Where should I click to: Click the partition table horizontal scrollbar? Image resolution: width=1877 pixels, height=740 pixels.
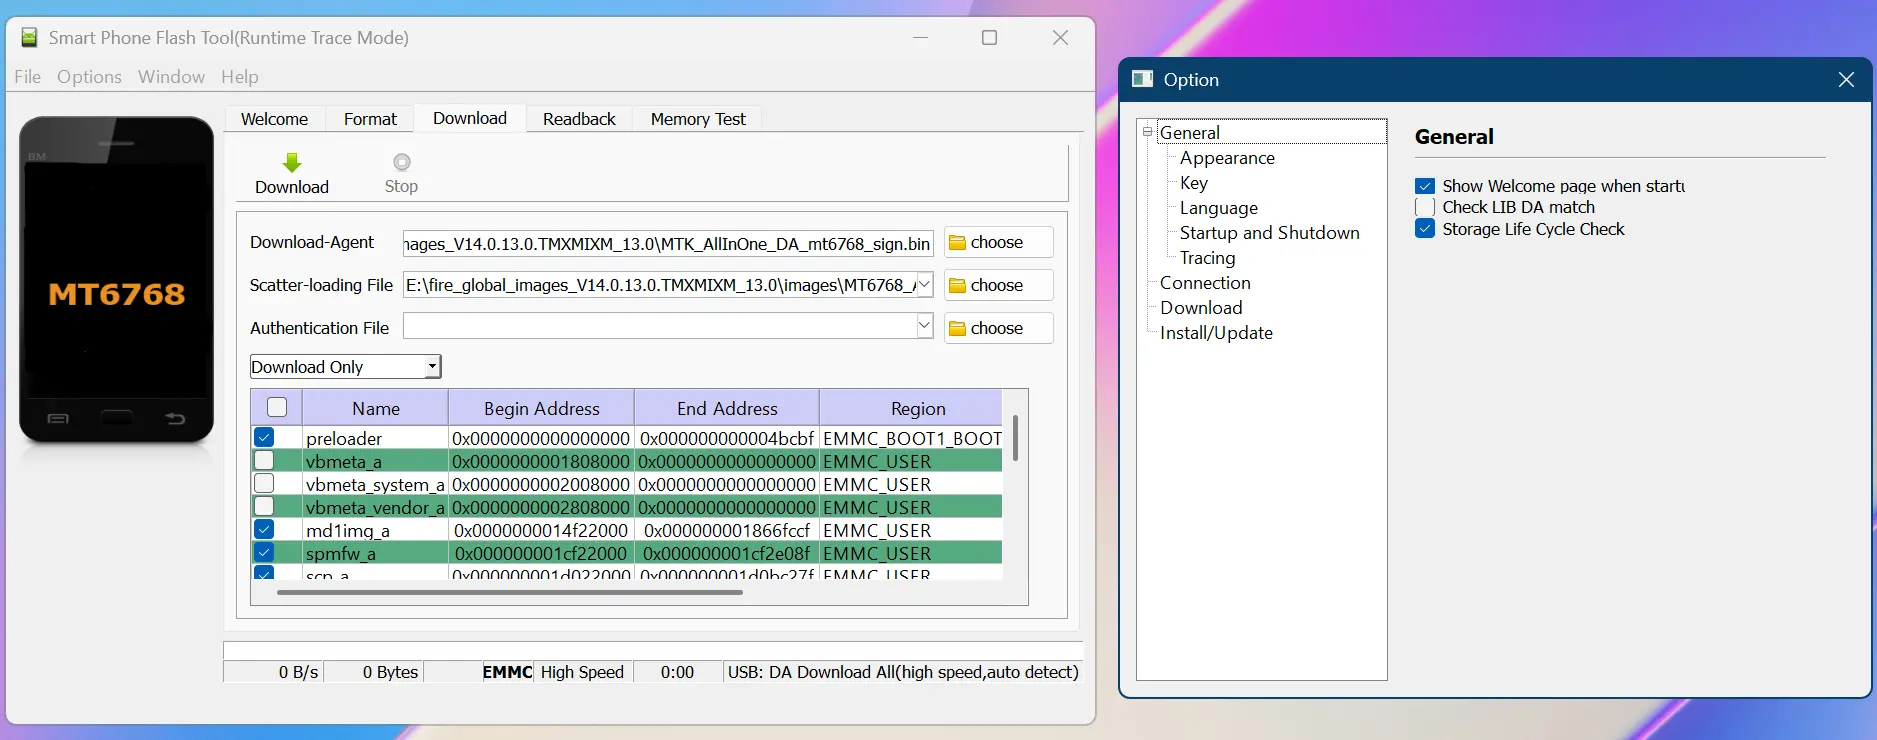click(510, 592)
